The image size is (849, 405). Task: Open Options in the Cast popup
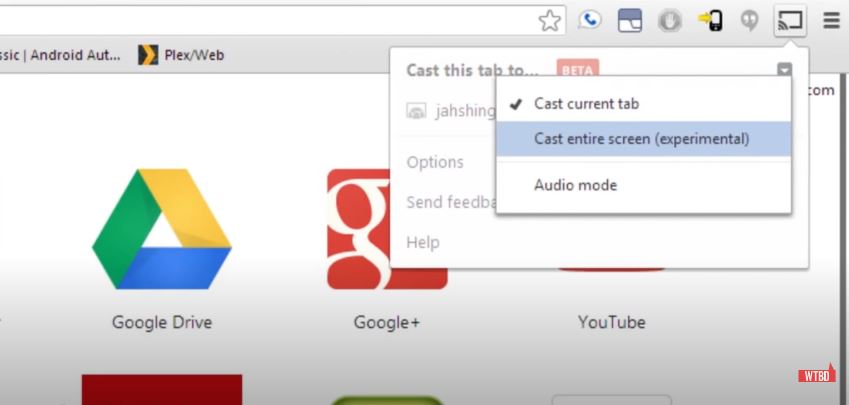435,162
